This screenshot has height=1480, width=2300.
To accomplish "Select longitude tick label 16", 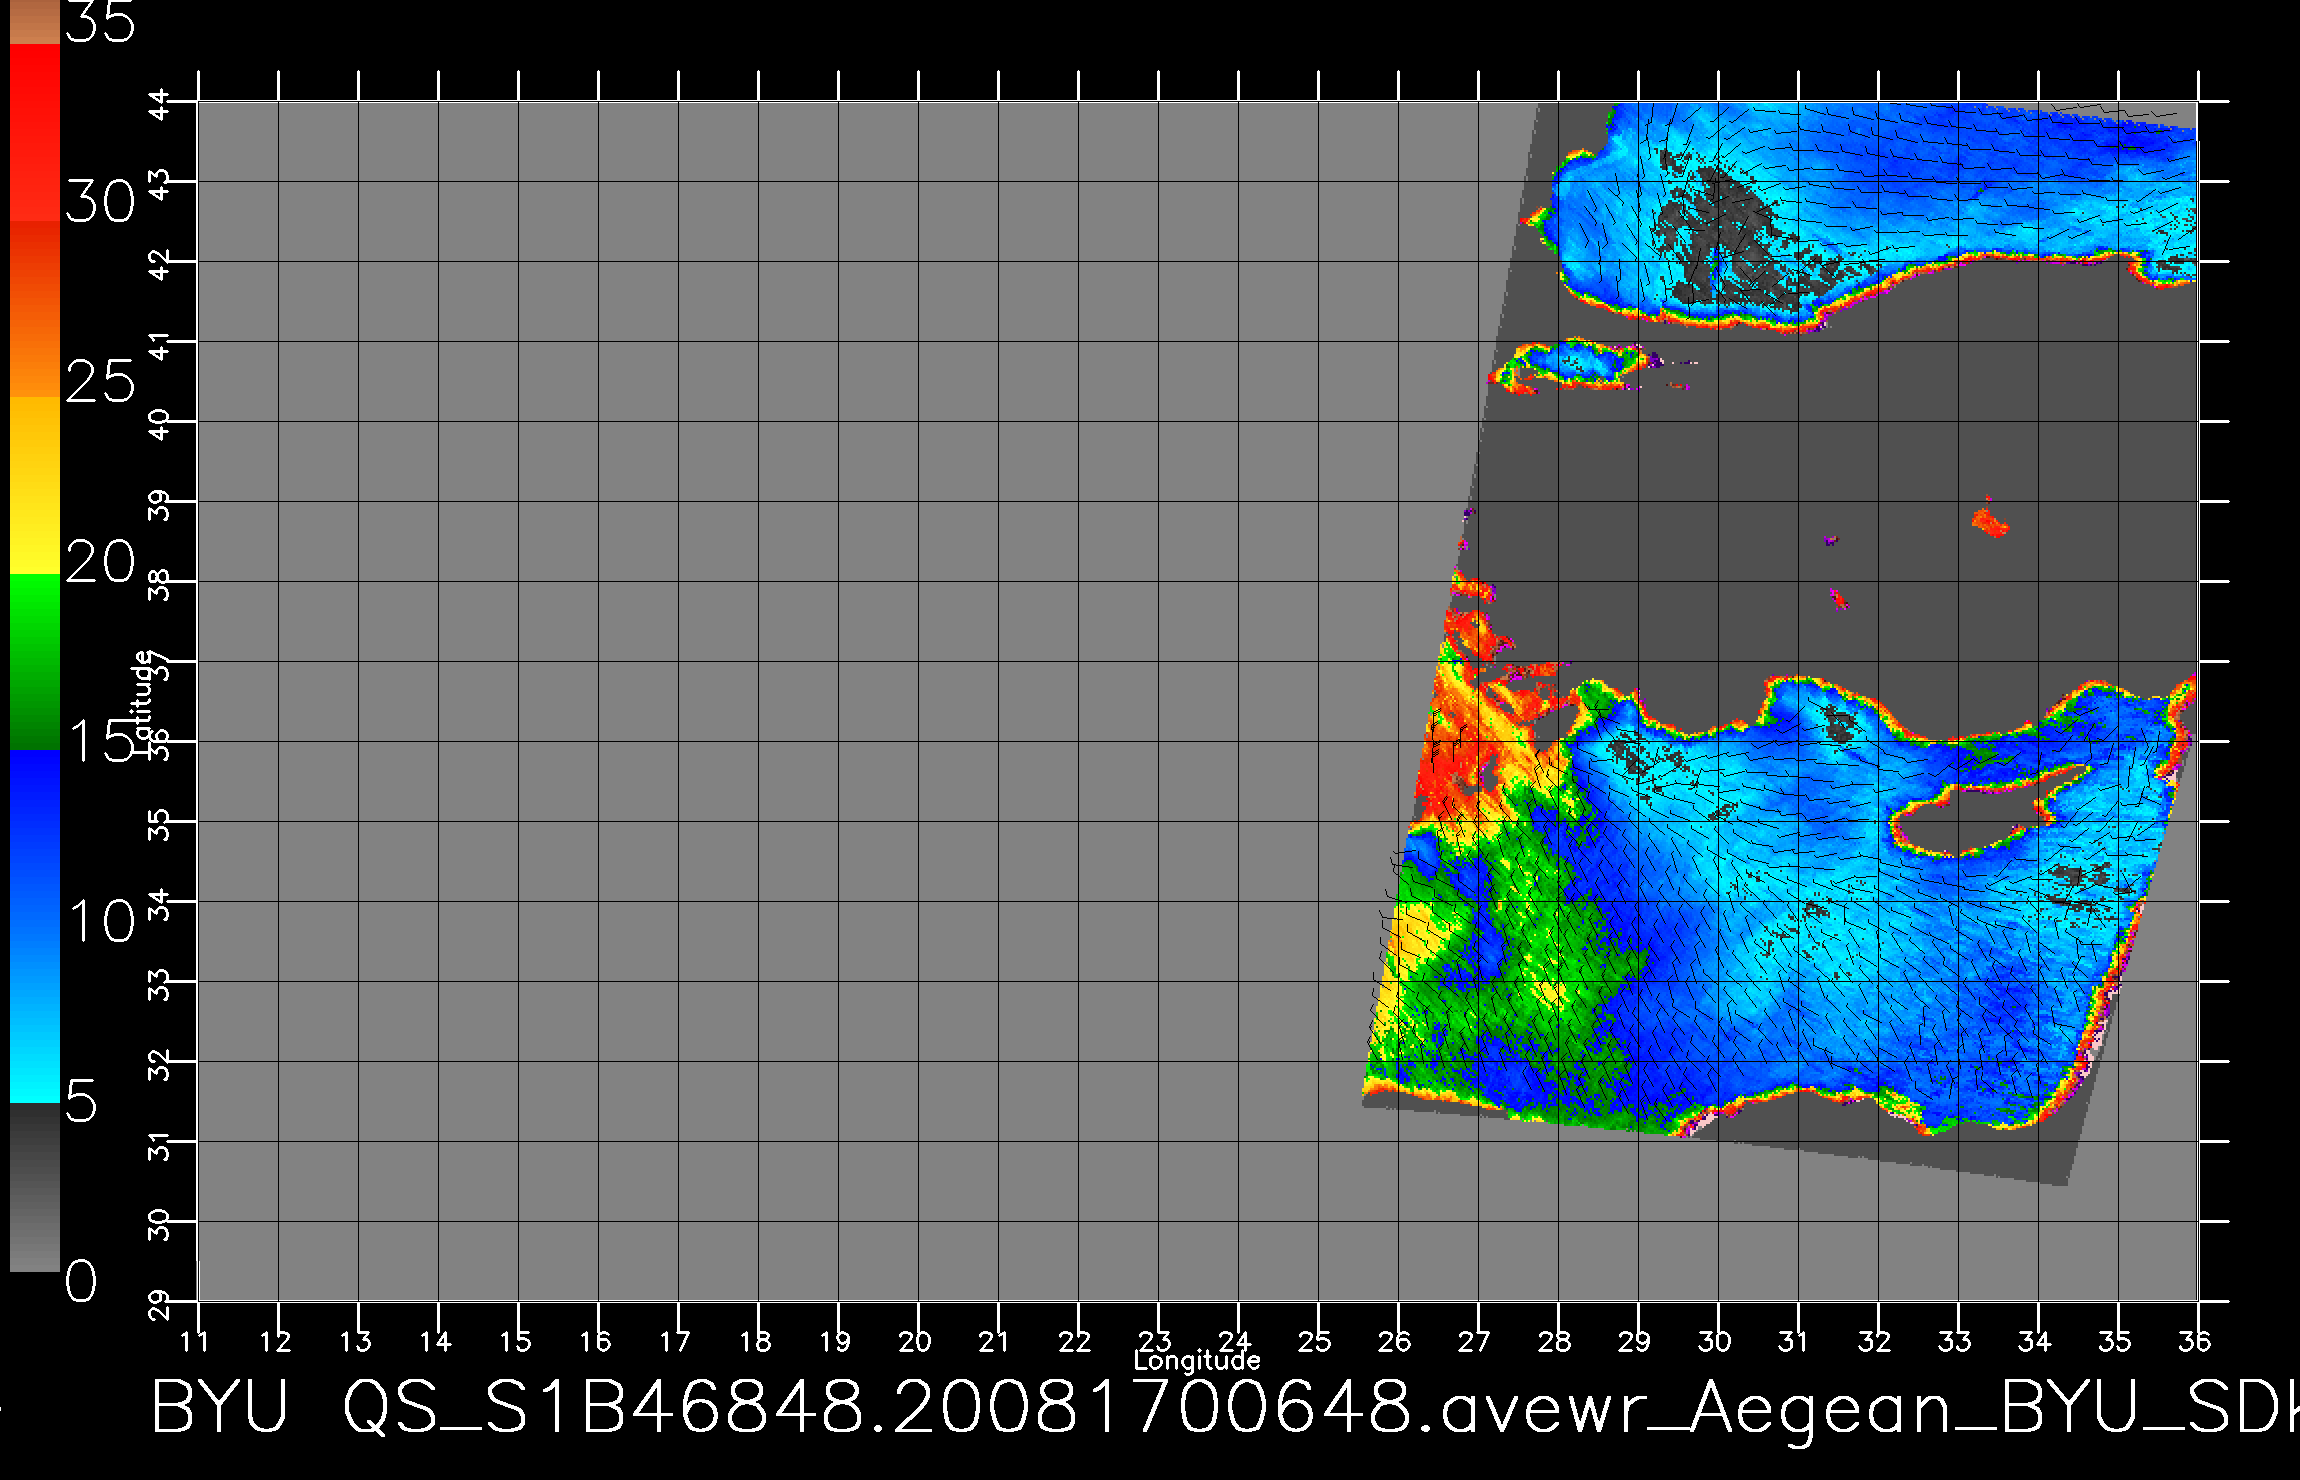I will point(596,1341).
